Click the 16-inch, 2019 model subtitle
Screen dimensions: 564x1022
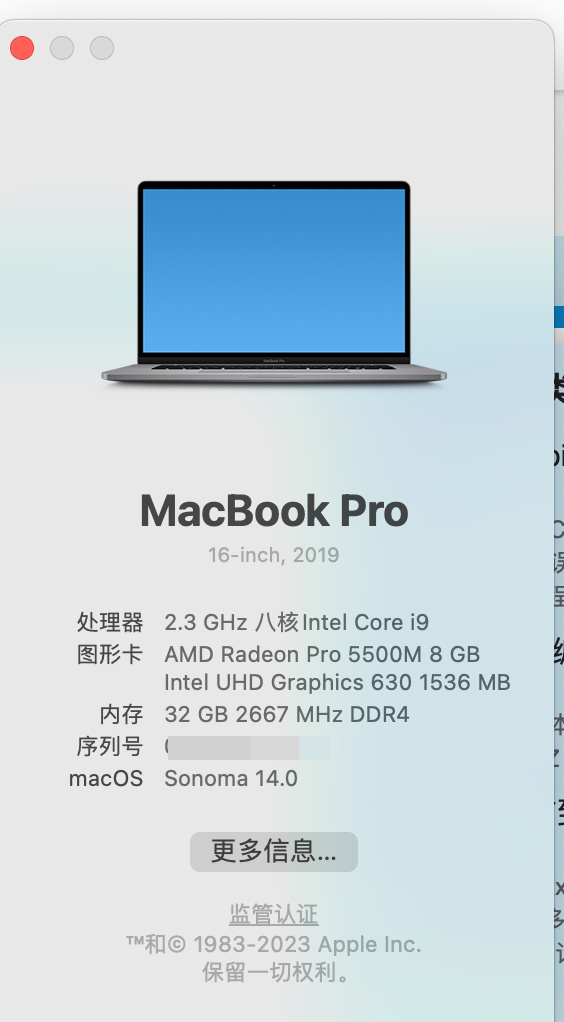click(x=274, y=555)
